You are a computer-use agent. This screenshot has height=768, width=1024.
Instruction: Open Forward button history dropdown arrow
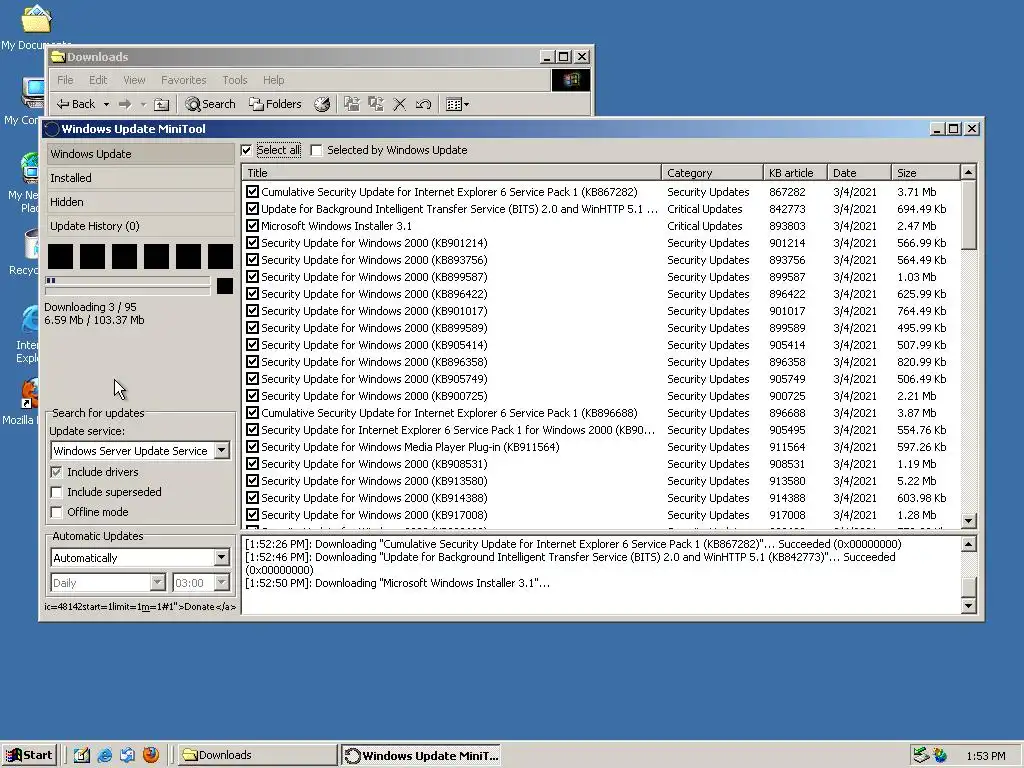143,104
